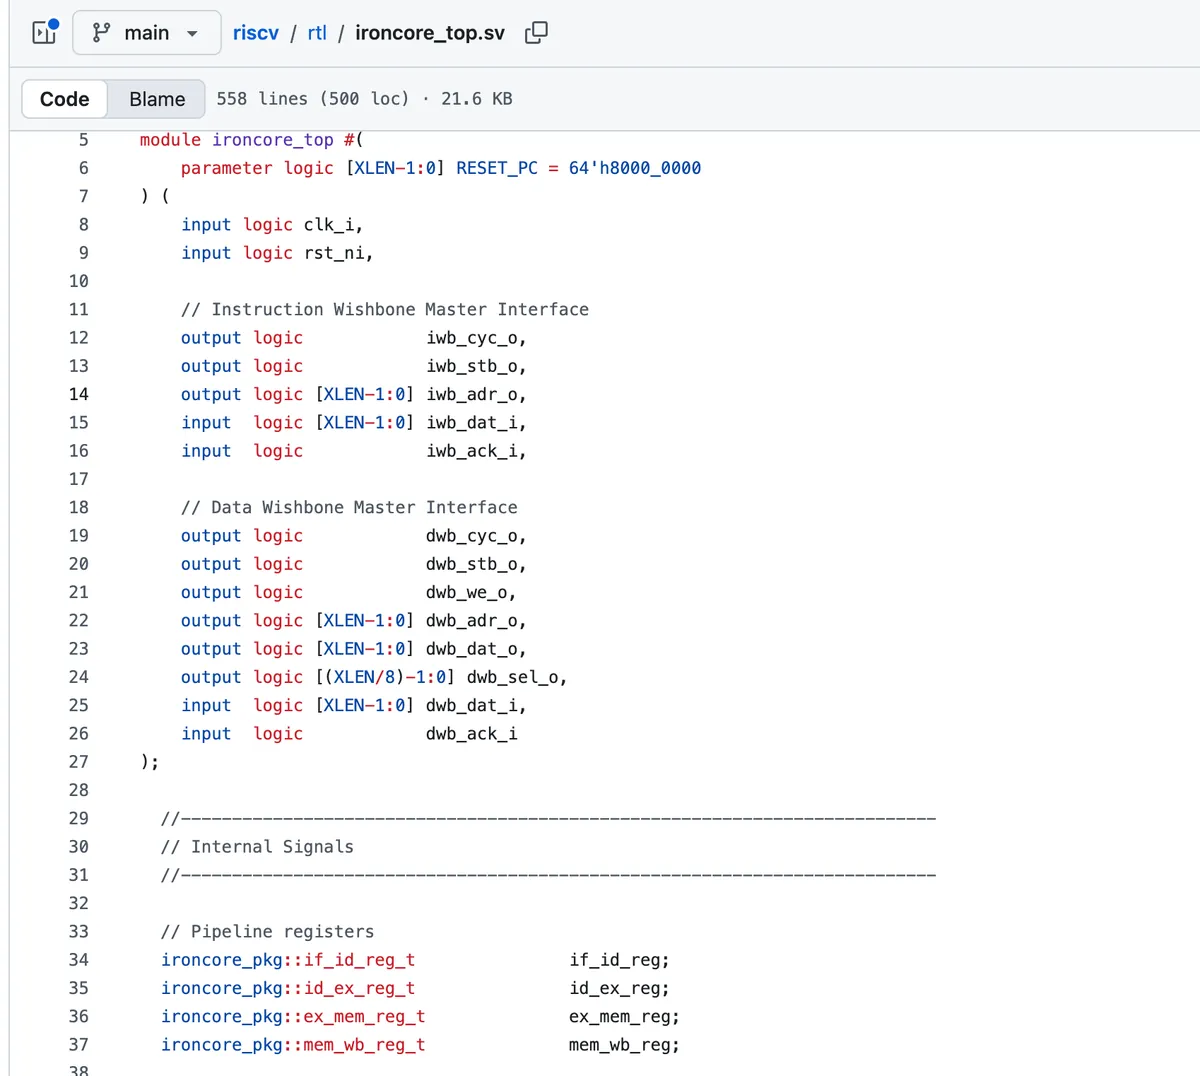Expand the file tree side panel
The width and height of the screenshot is (1200, 1076).
(45, 32)
